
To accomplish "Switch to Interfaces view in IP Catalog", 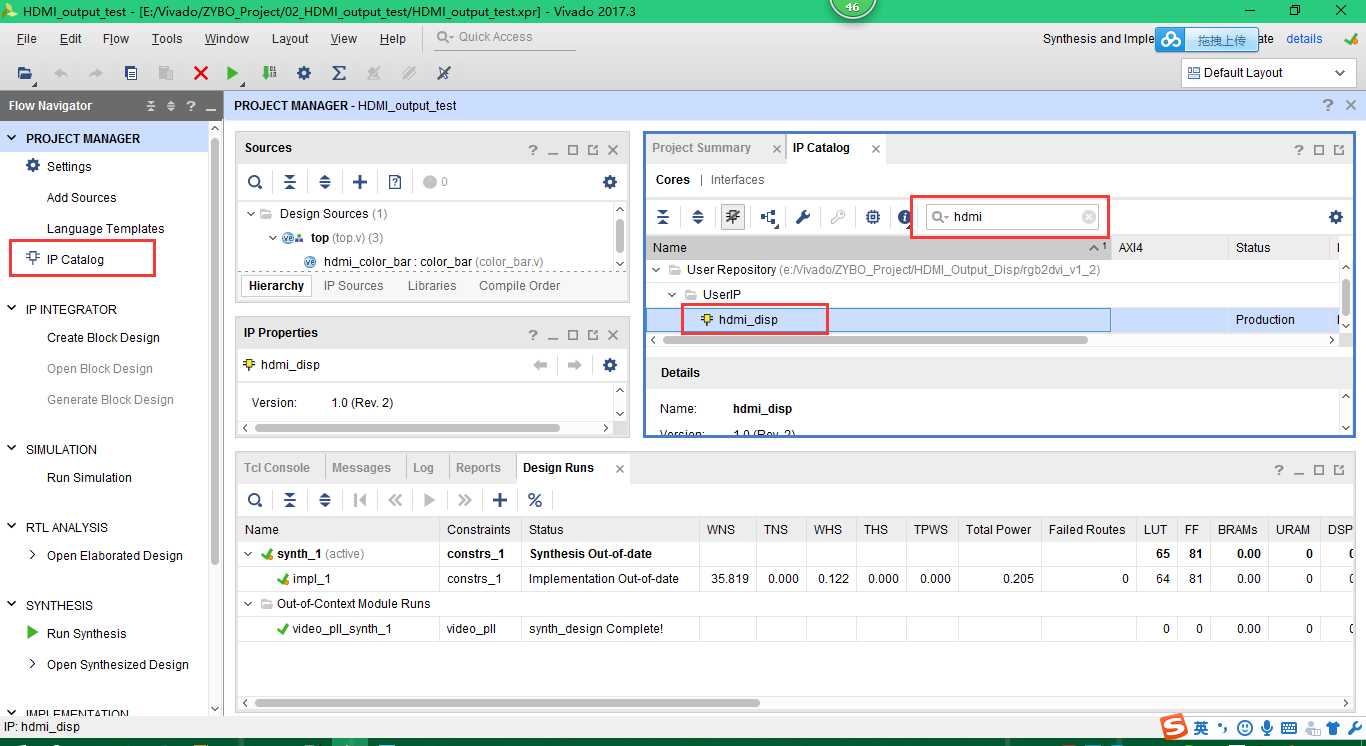I will coord(737,180).
